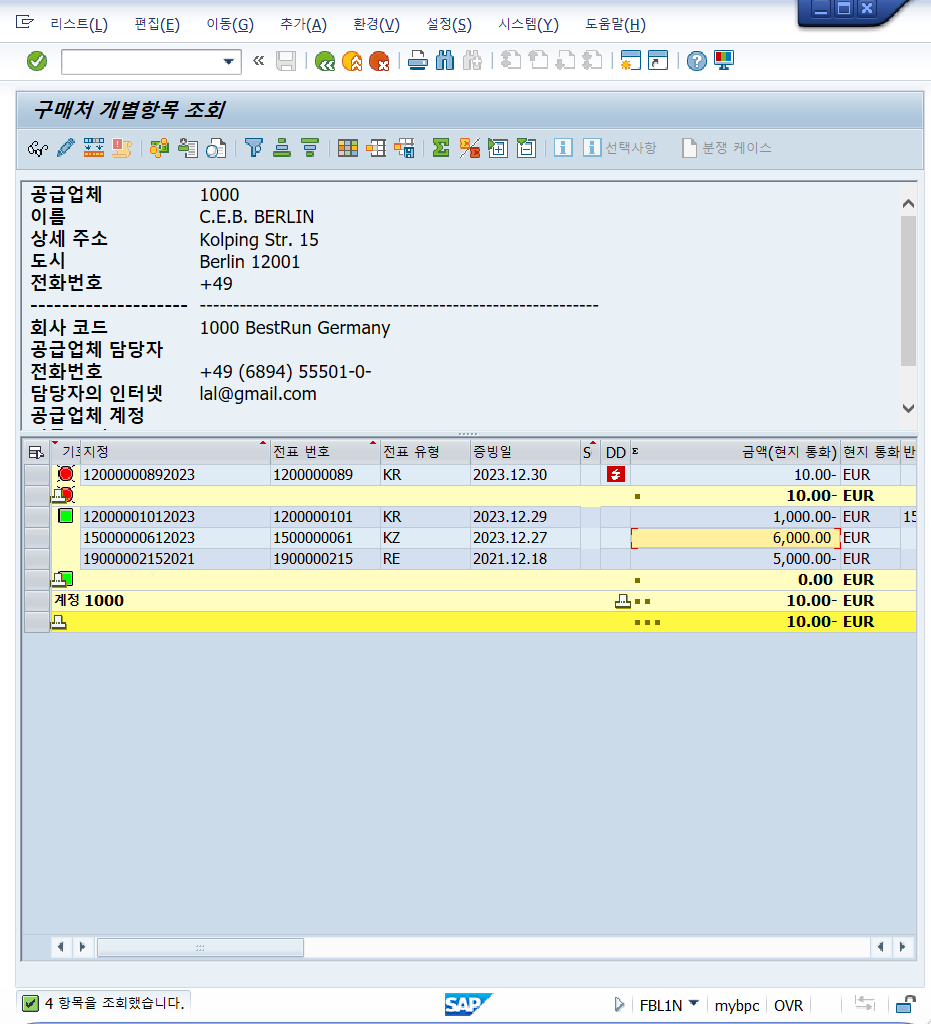Expand FBL1N transaction dropdown in status bar

point(693,1004)
